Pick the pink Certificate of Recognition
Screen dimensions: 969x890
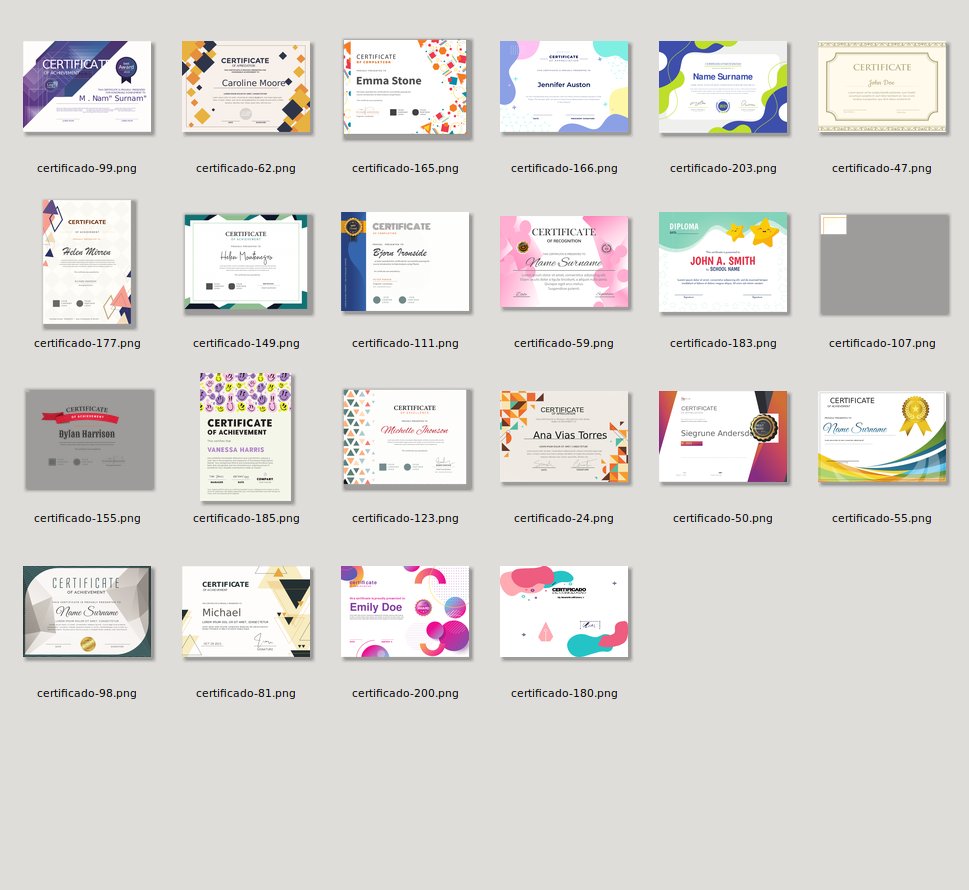(x=564, y=262)
